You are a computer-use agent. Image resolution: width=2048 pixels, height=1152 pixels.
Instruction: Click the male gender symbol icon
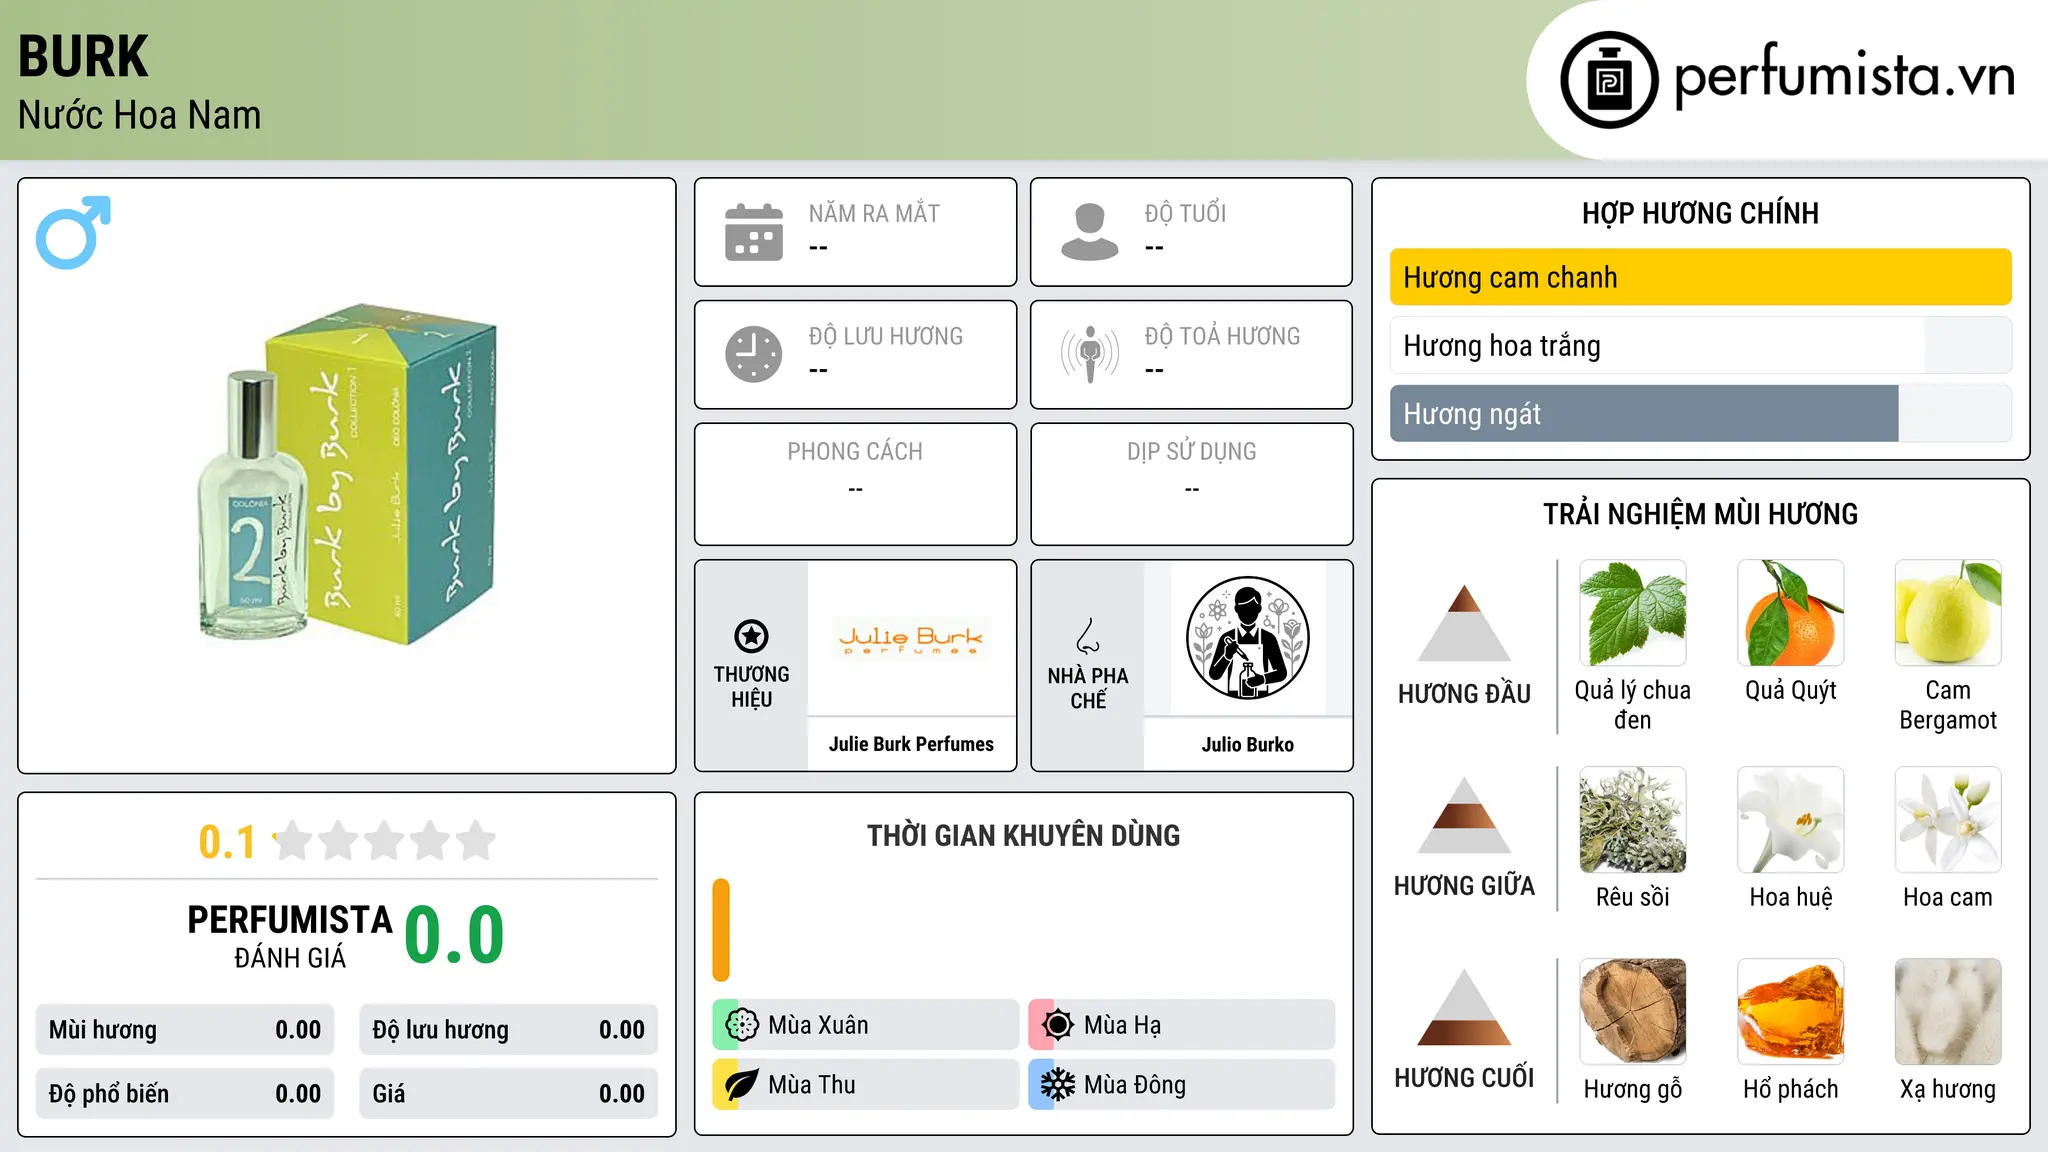(73, 232)
